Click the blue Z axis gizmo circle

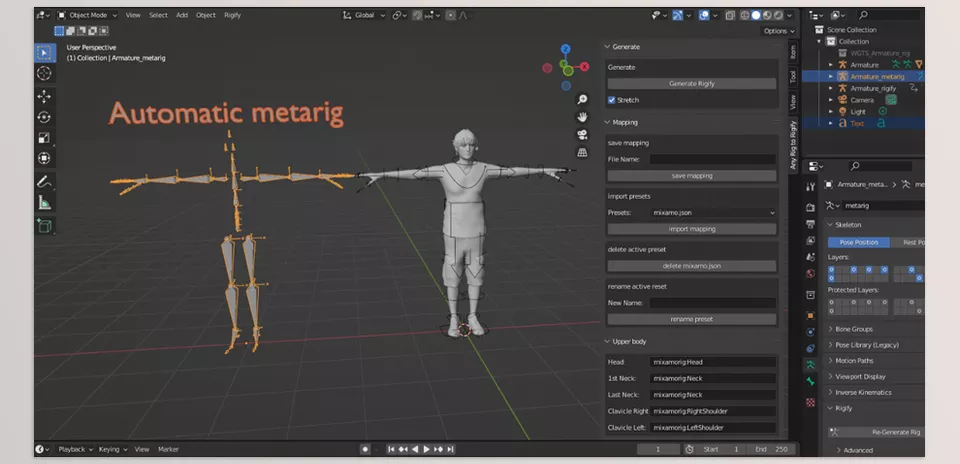566,49
